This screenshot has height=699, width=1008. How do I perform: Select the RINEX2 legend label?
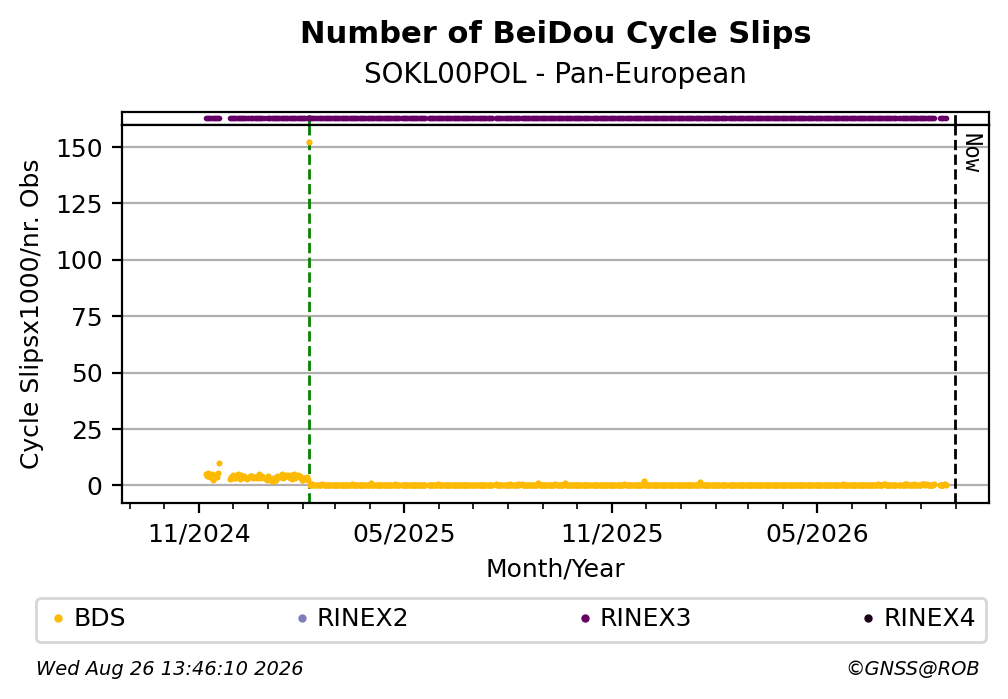pos(363,618)
